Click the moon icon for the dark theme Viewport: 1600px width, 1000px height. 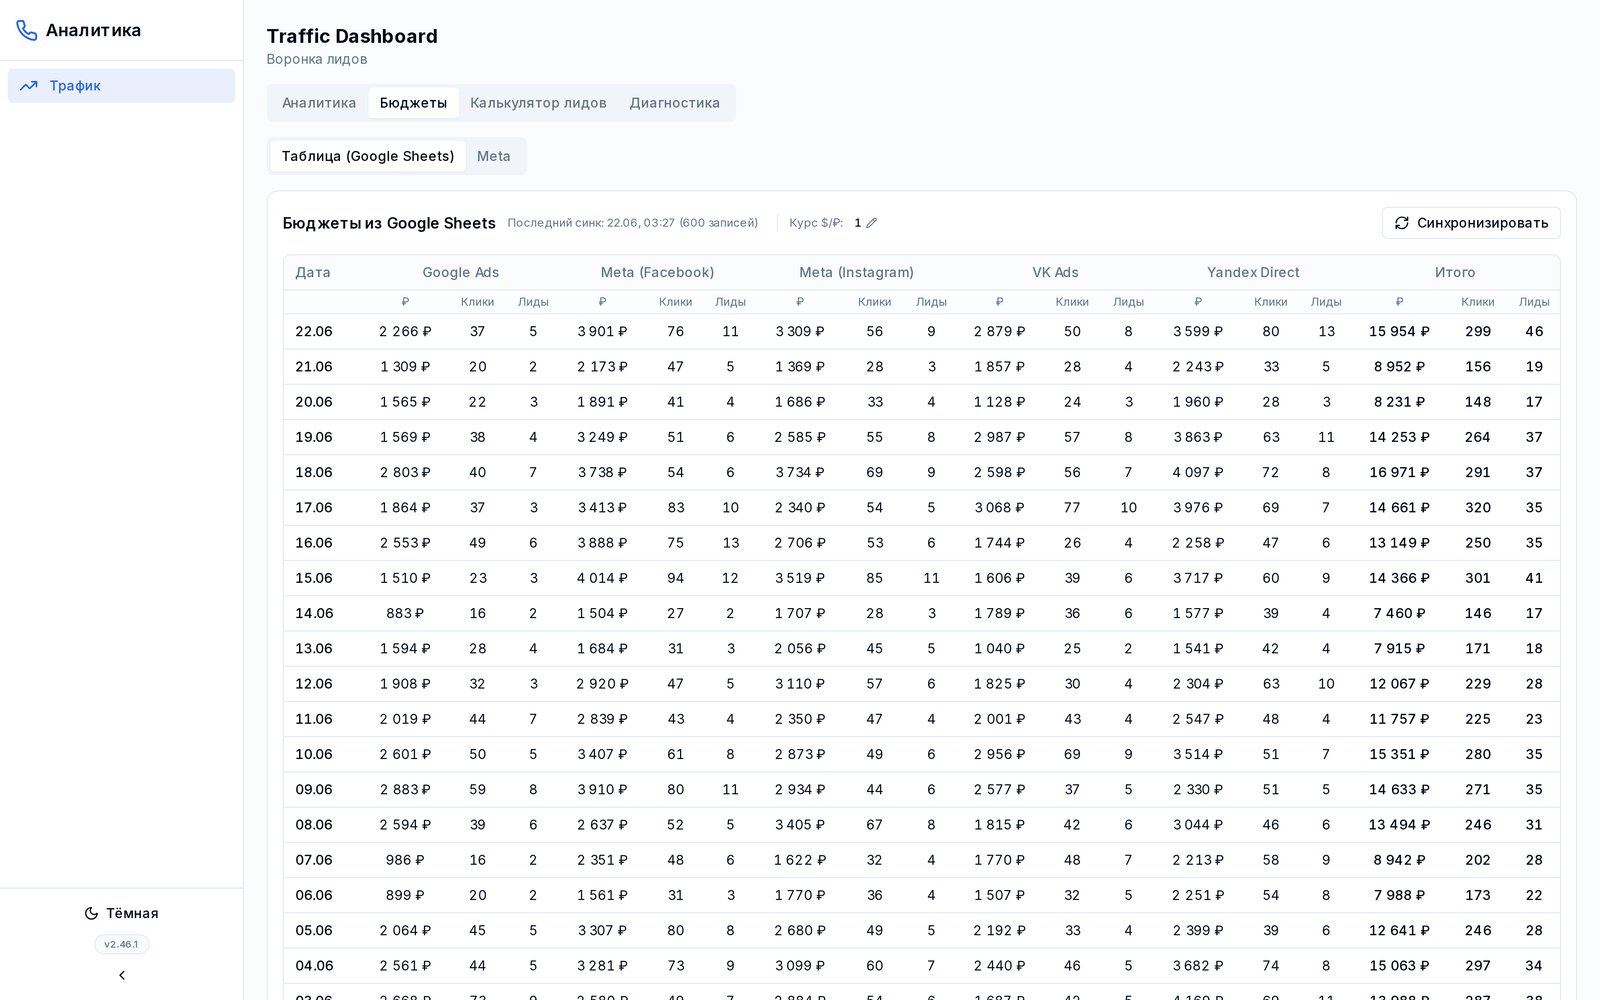point(91,913)
